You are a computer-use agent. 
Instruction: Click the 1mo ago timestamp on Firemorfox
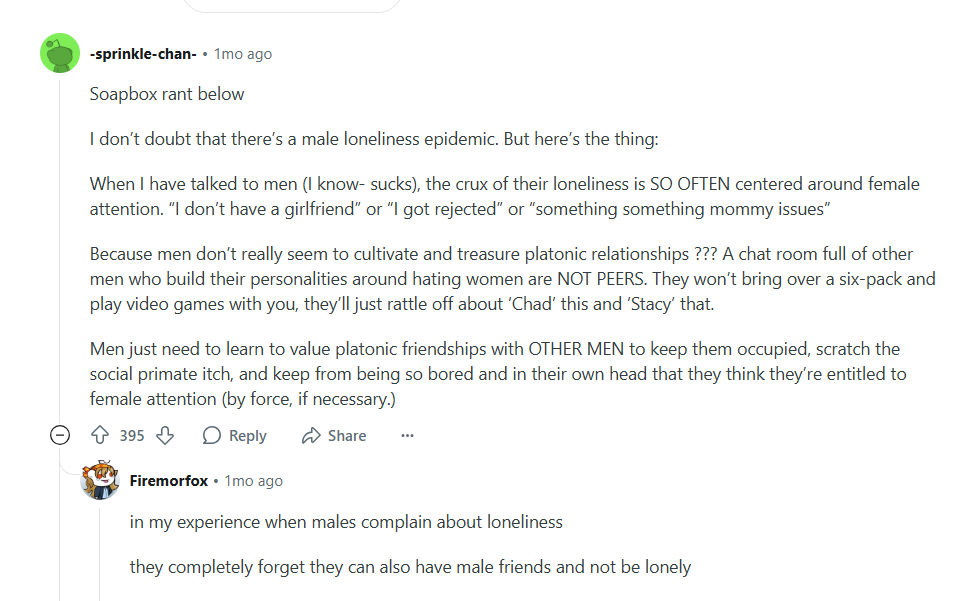click(254, 481)
